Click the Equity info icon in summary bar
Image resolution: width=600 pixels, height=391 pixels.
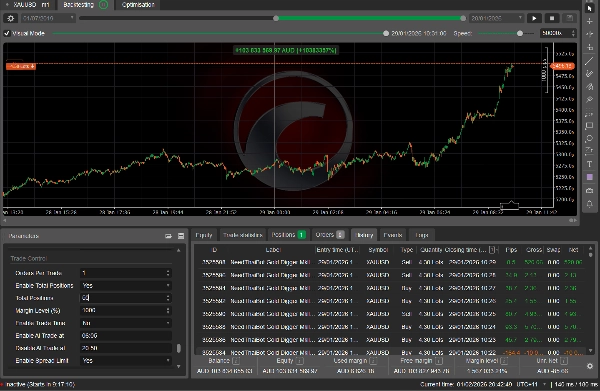pos(300,361)
